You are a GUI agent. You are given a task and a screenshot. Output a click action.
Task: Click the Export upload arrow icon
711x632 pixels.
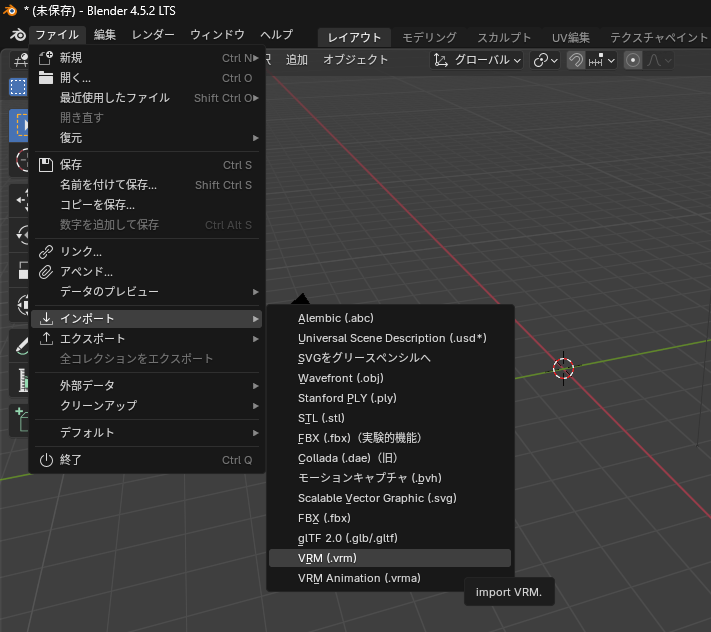pos(45,339)
